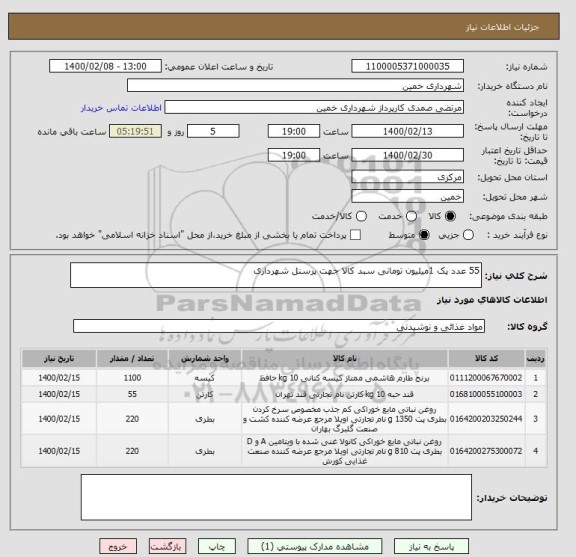Click unit کارتن in row 2
The image size is (576, 557).
pyautogui.click(x=205, y=395)
